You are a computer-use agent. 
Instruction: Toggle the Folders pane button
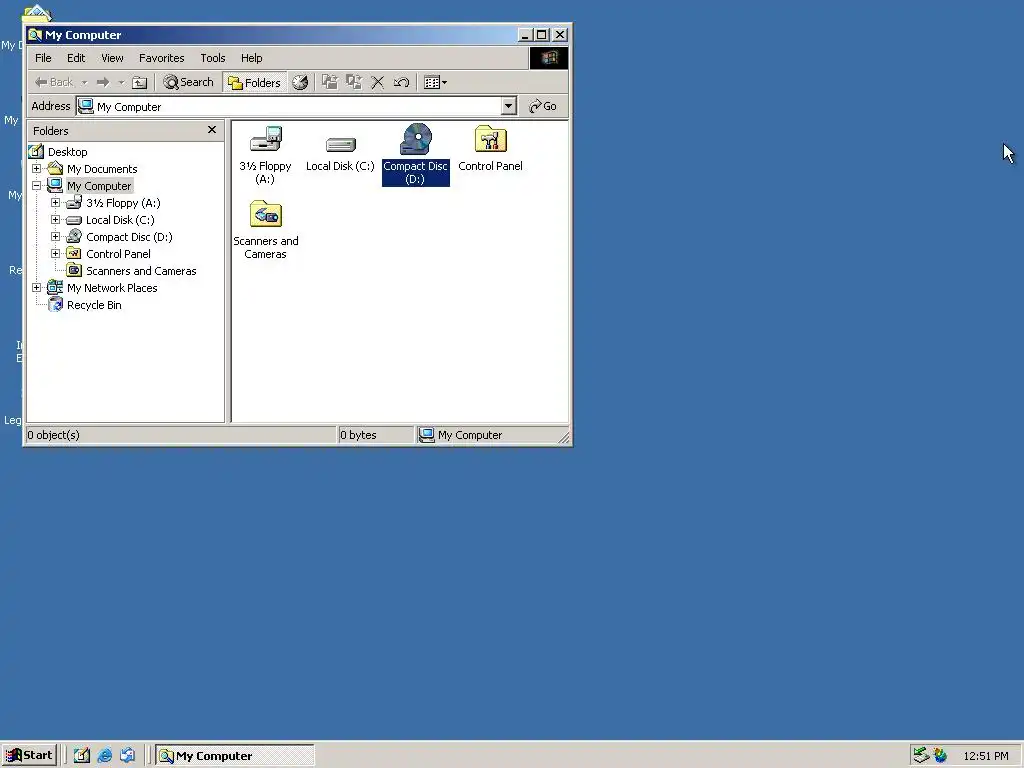pyautogui.click(x=255, y=82)
